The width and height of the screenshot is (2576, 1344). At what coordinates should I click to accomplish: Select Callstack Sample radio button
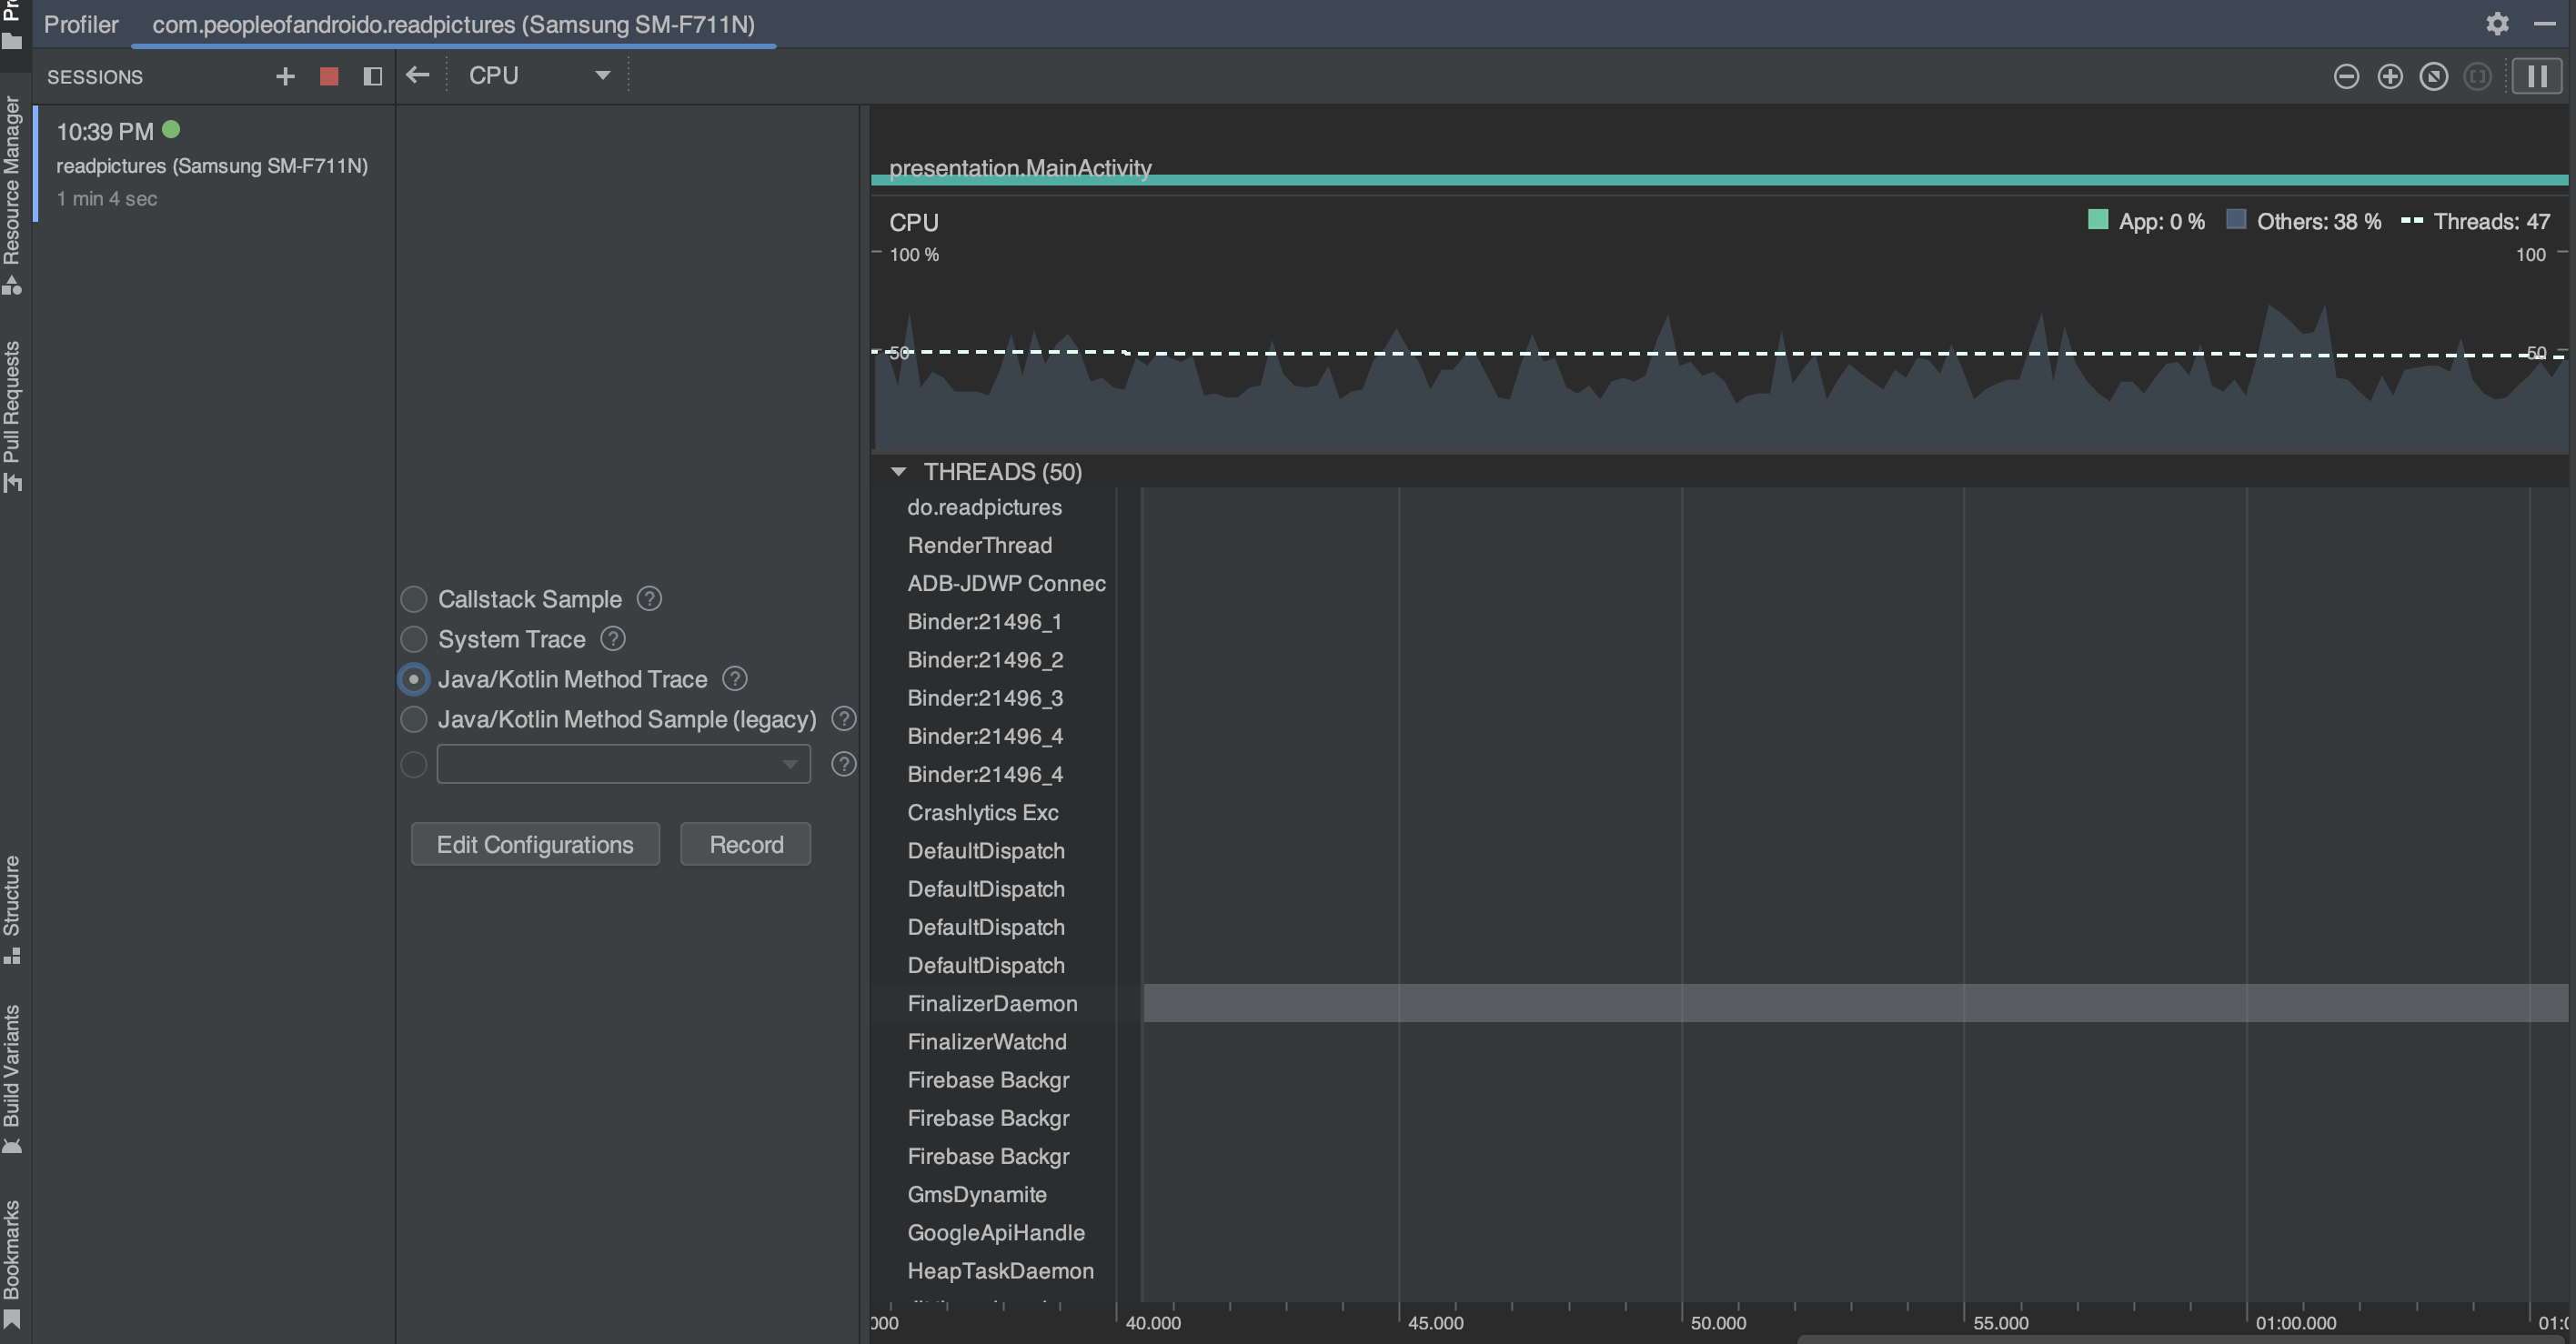pyautogui.click(x=414, y=599)
